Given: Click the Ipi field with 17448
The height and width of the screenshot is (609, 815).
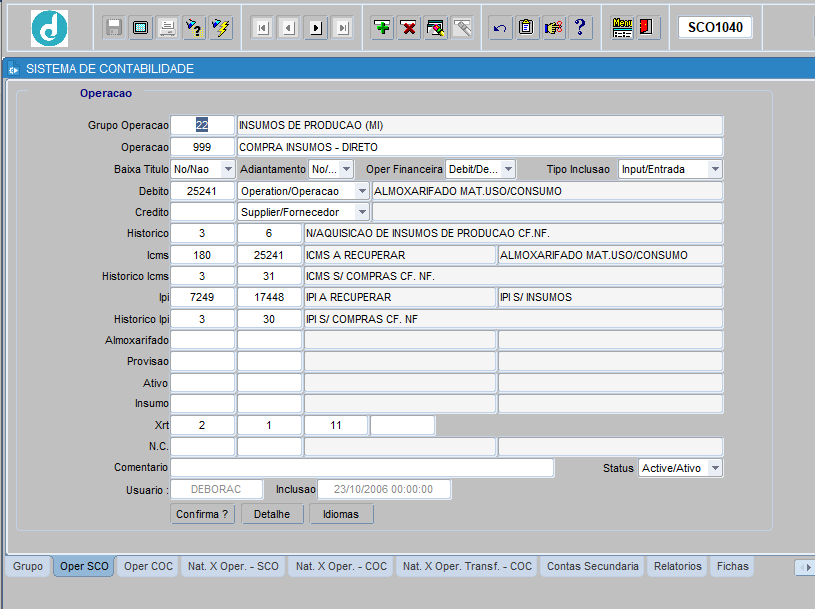Looking at the screenshot, I should (269, 297).
